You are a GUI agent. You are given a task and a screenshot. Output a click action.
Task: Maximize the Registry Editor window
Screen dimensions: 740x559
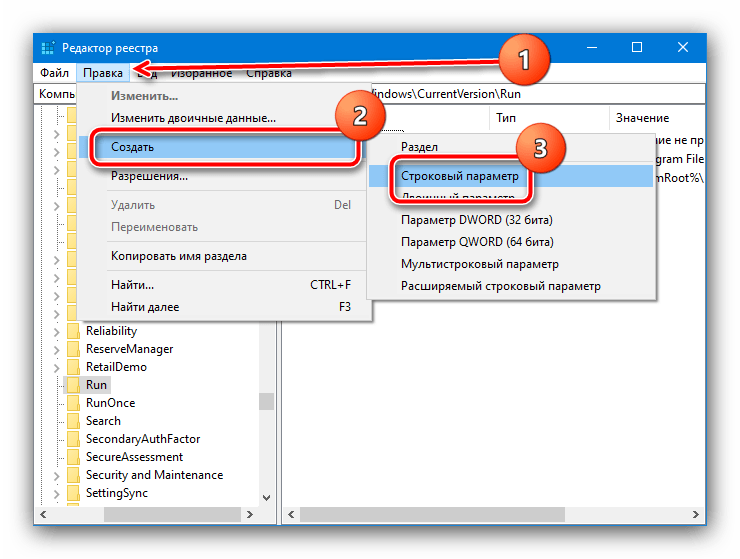(x=637, y=47)
